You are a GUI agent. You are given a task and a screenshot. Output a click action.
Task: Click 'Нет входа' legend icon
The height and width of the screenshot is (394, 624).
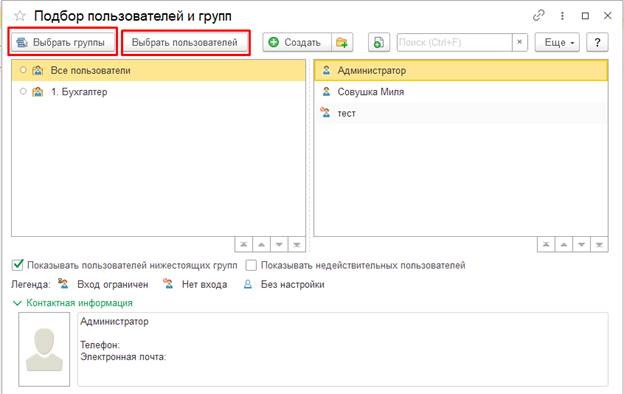[168, 284]
